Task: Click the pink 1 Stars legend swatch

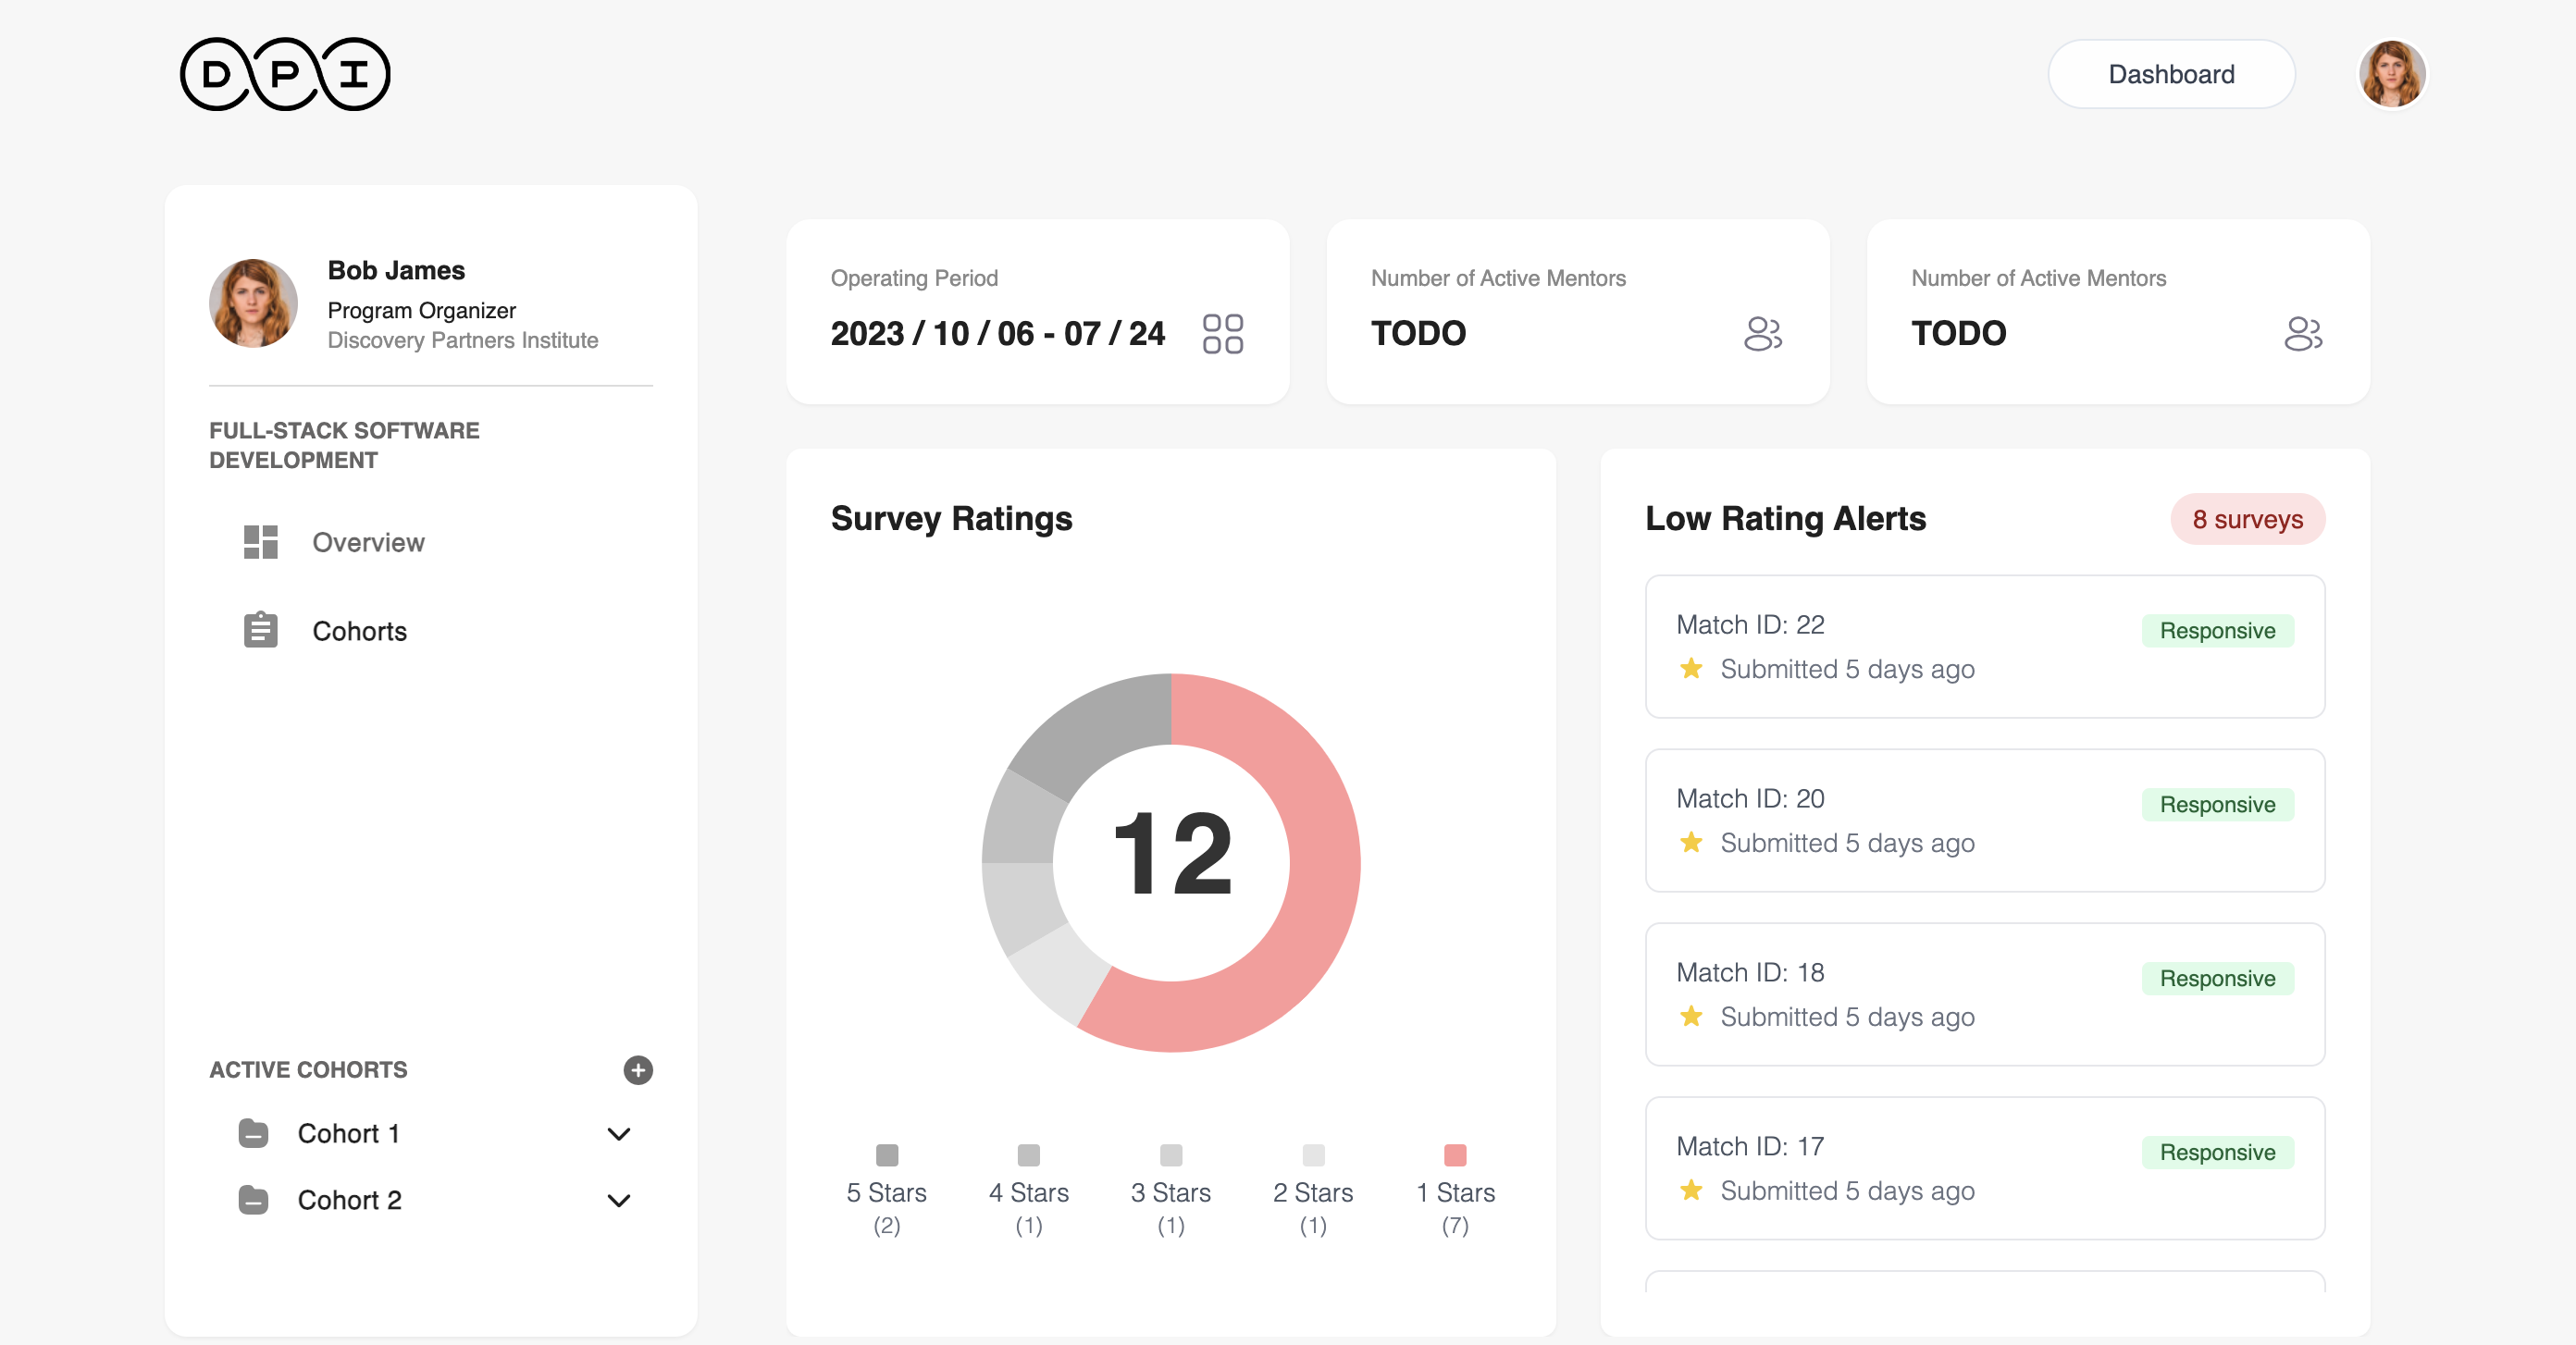Action: point(1455,1155)
